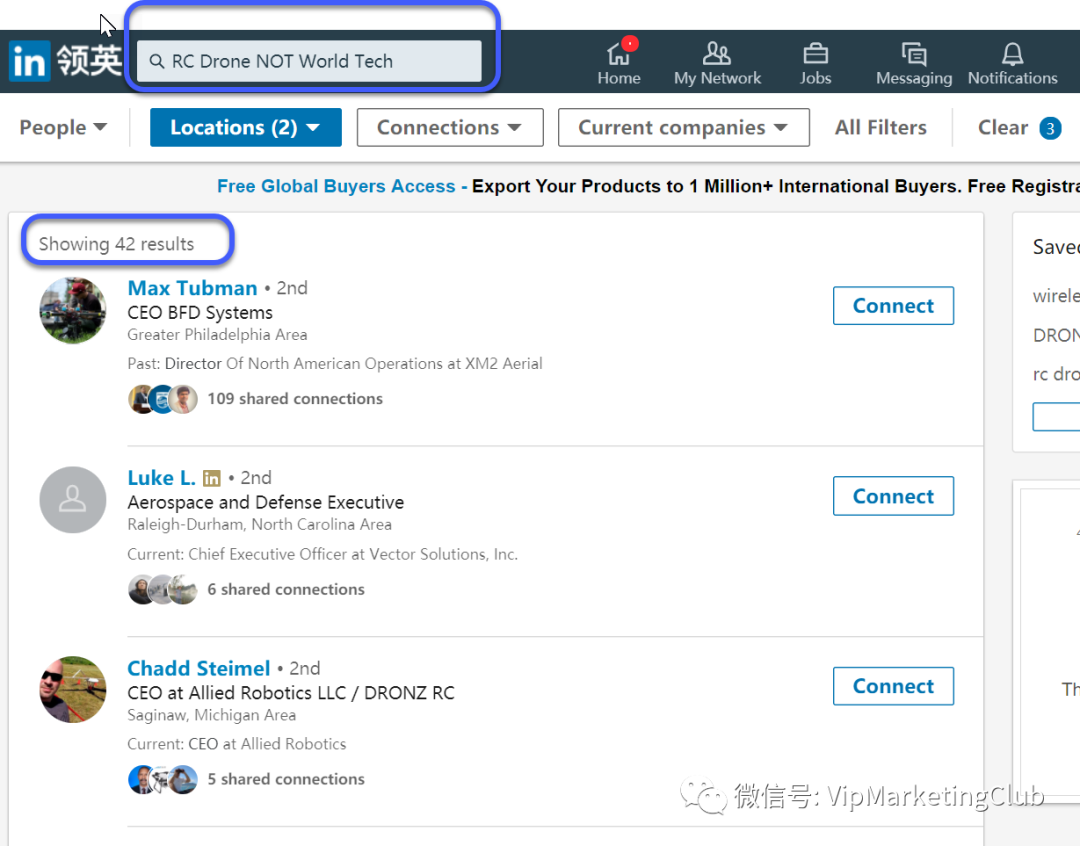Screen dimensions: 1080x846
Task: Click the search magnifier icon
Action: [x=157, y=61]
